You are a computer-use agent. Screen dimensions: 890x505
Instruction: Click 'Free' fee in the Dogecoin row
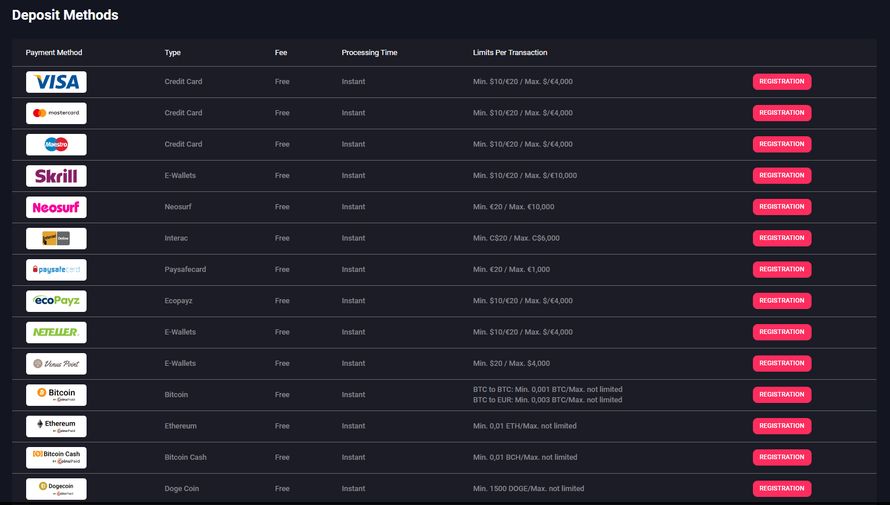(282, 489)
